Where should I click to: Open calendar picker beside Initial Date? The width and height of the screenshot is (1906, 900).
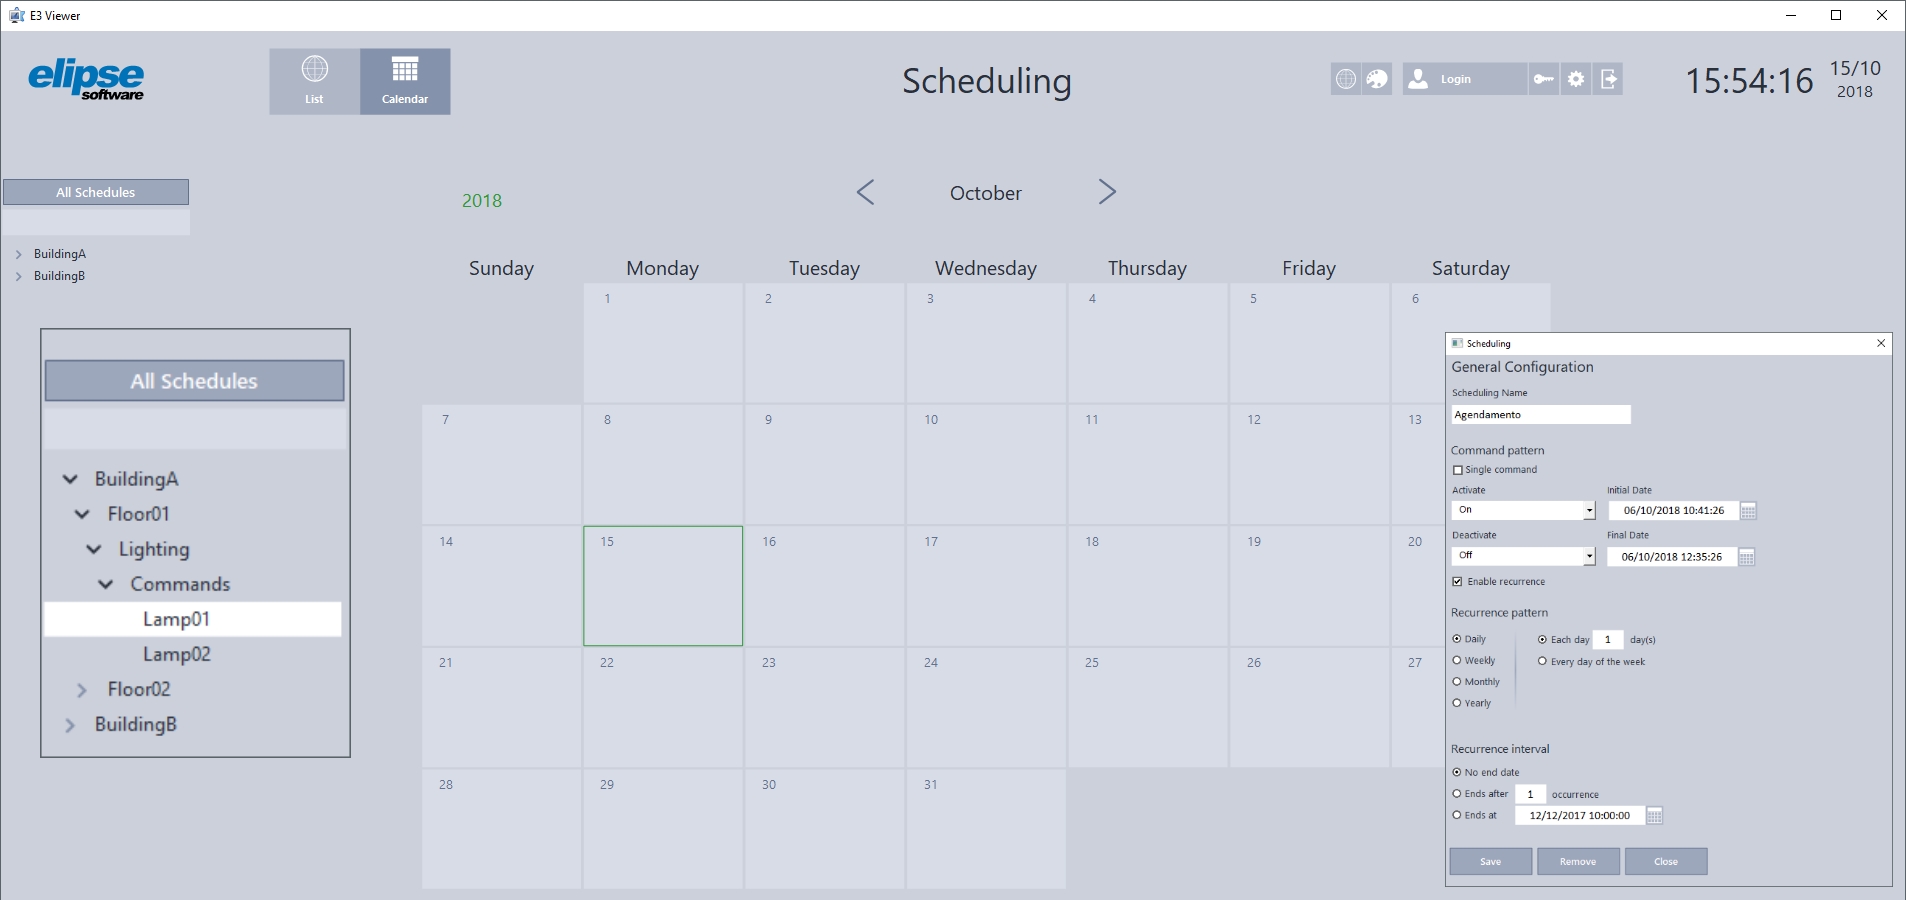click(x=1748, y=511)
